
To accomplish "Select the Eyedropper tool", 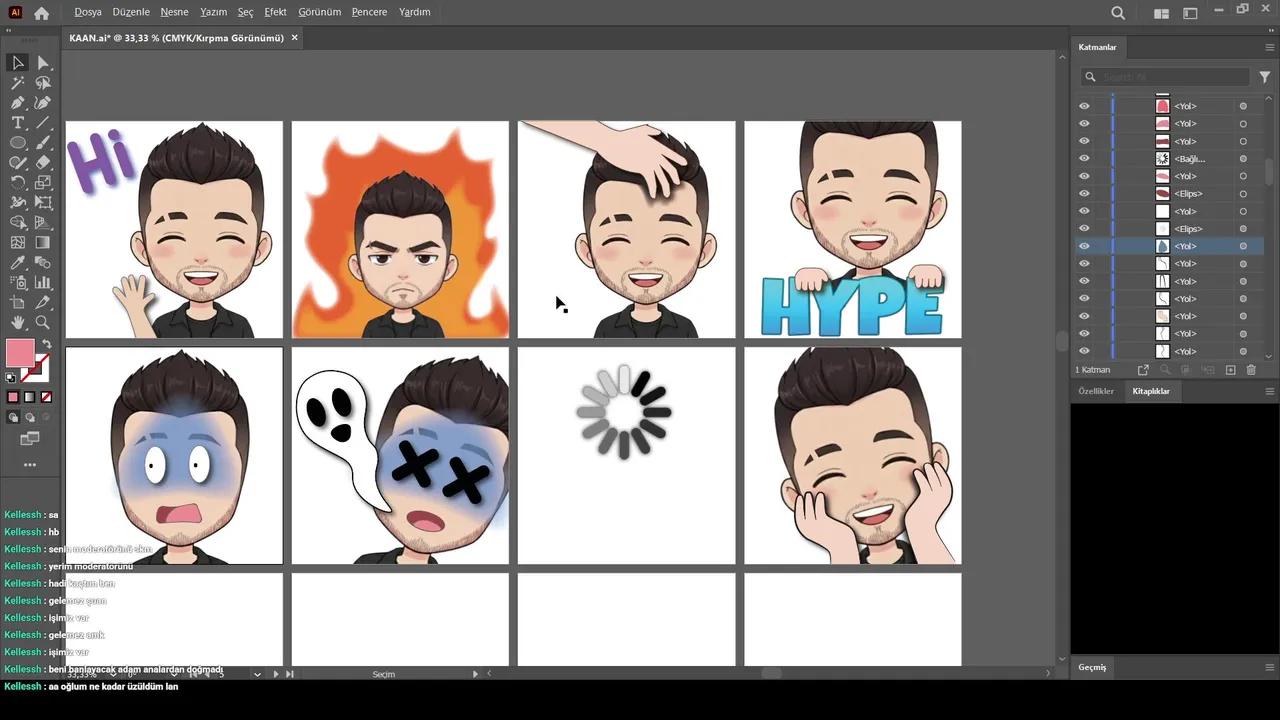I will point(18,262).
